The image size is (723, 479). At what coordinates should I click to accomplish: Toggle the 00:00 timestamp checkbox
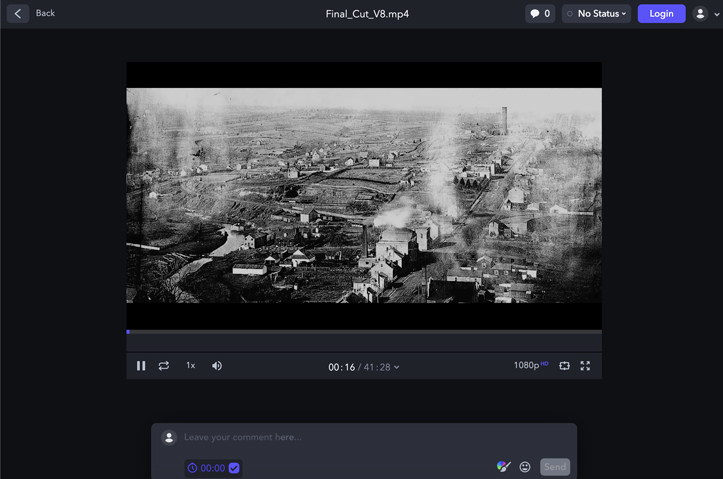234,468
